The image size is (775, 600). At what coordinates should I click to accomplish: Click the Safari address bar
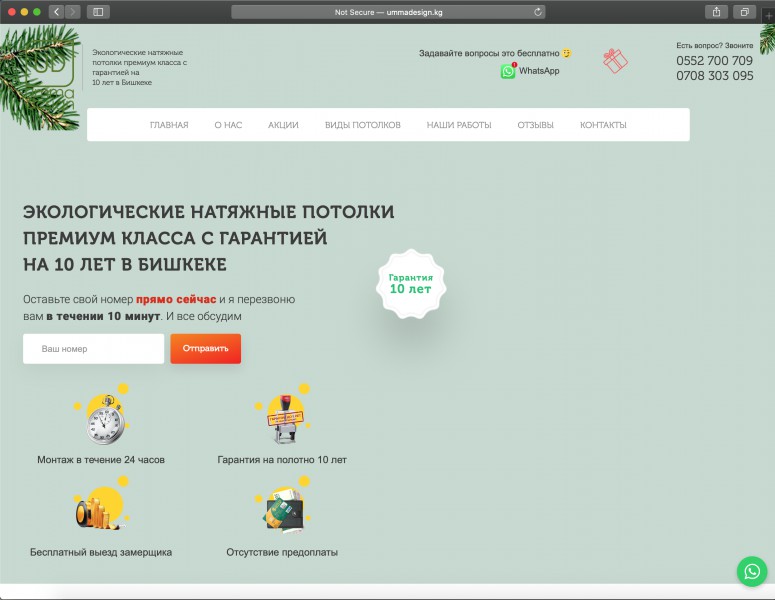[388, 12]
